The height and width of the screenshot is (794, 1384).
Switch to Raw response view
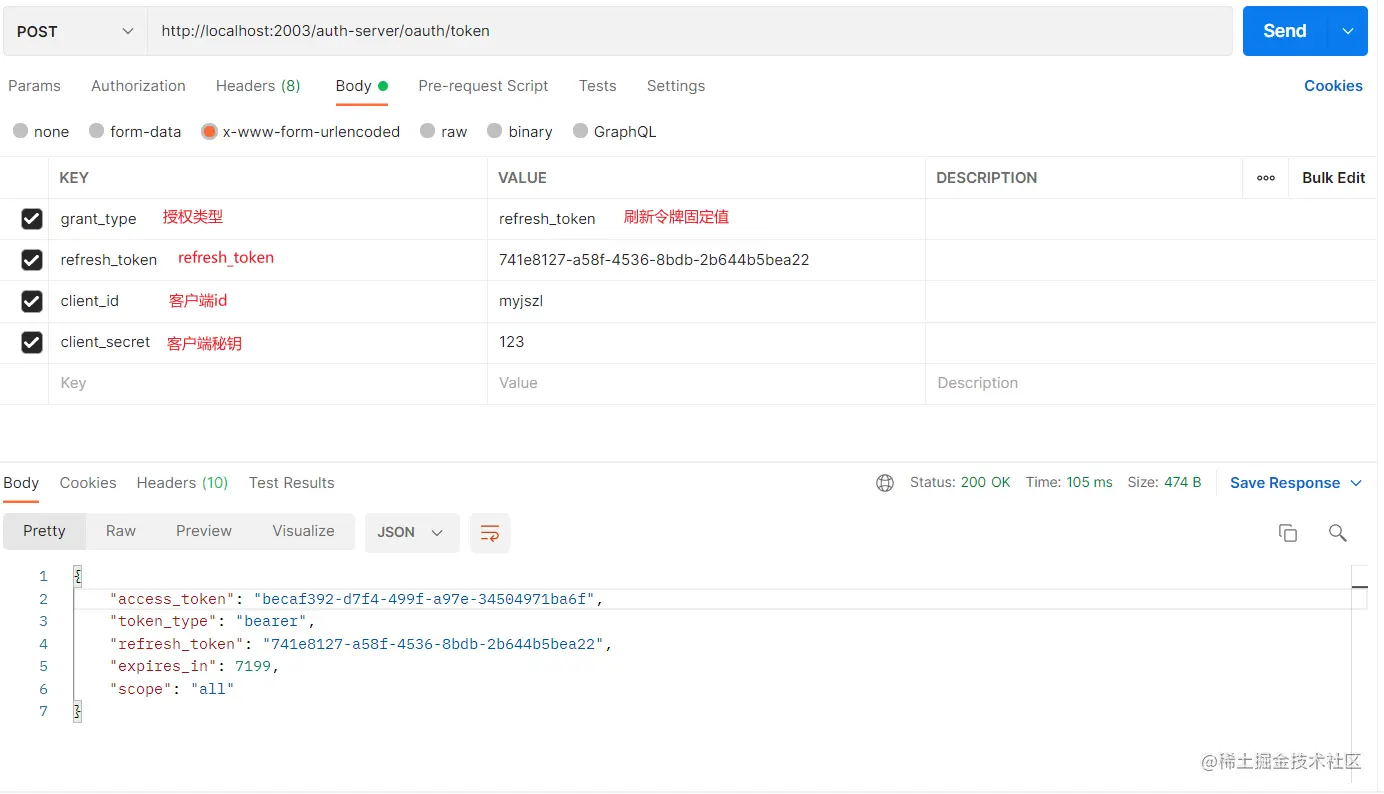point(121,531)
